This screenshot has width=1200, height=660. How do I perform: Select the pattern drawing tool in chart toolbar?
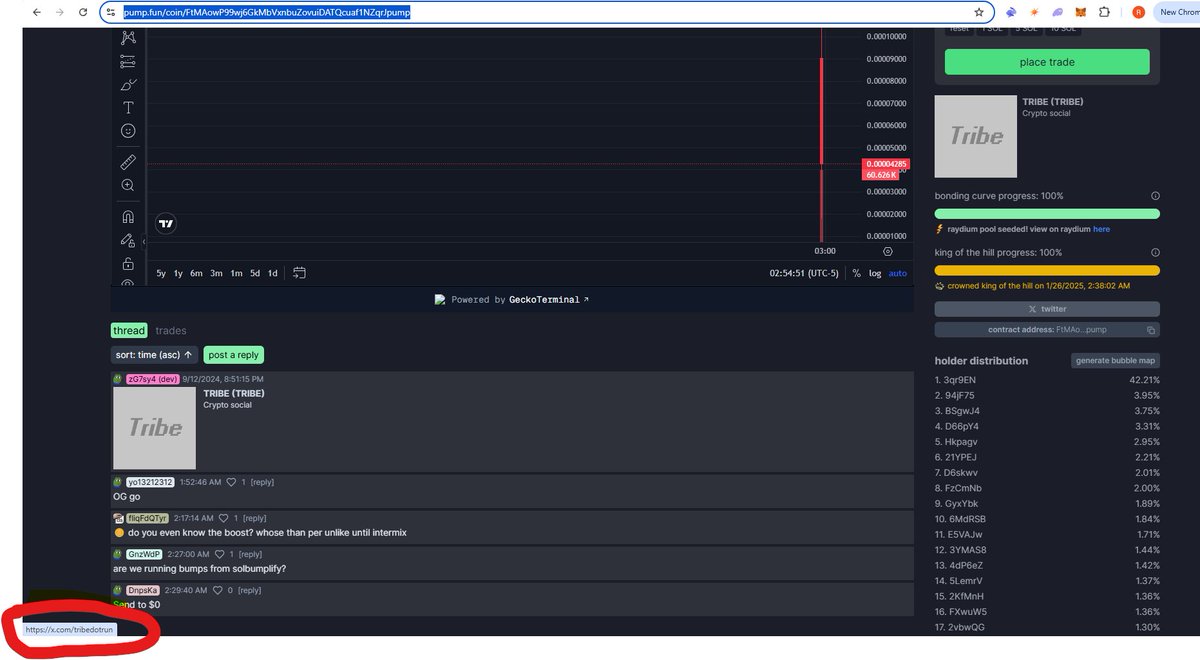128,38
